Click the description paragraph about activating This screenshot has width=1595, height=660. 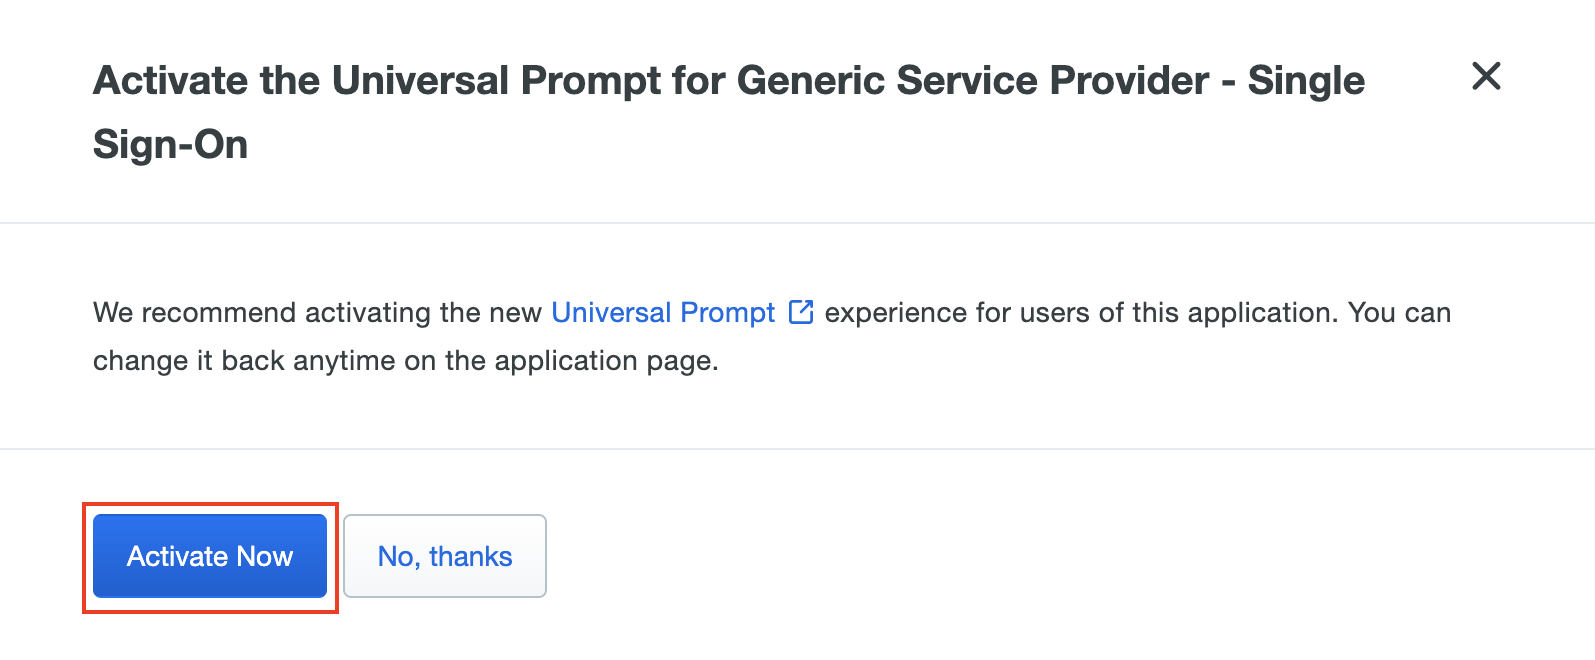pyautogui.click(x=770, y=335)
